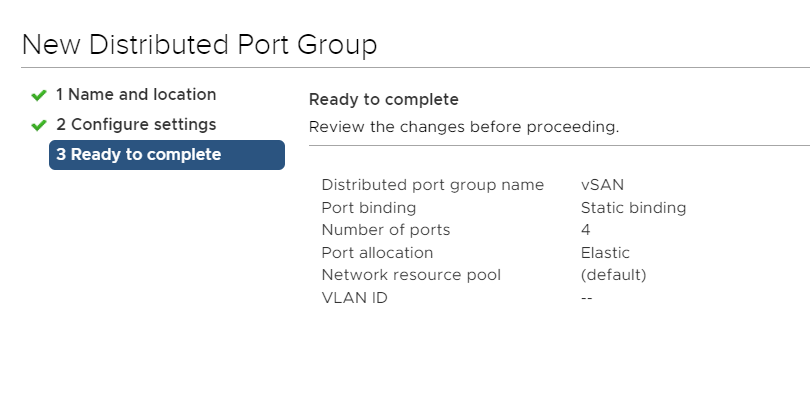Select step 3 Ready to complete
This screenshot has height=399, width=810.
(167, 155)
